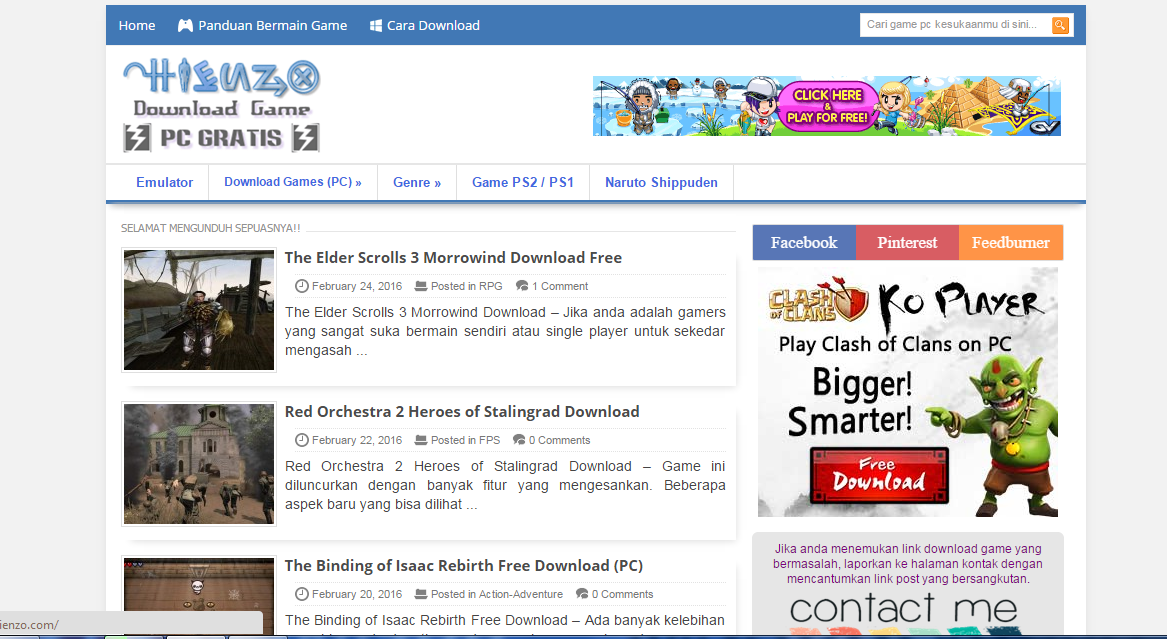Viewport: 1167px width, 639px height.
Task: Open the FPS category link
Action: [489, 440]
